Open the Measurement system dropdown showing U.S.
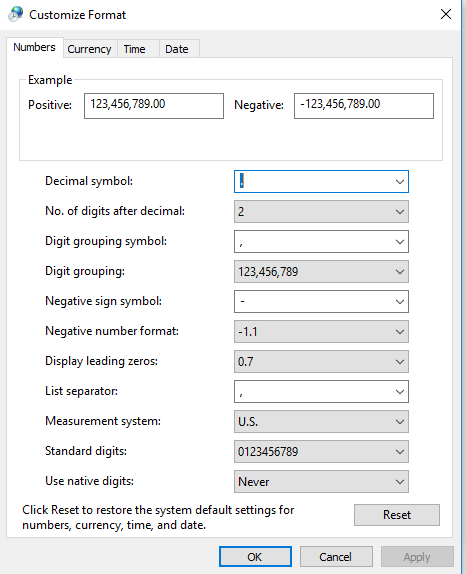Screen dimensions: 466x574 321,422
